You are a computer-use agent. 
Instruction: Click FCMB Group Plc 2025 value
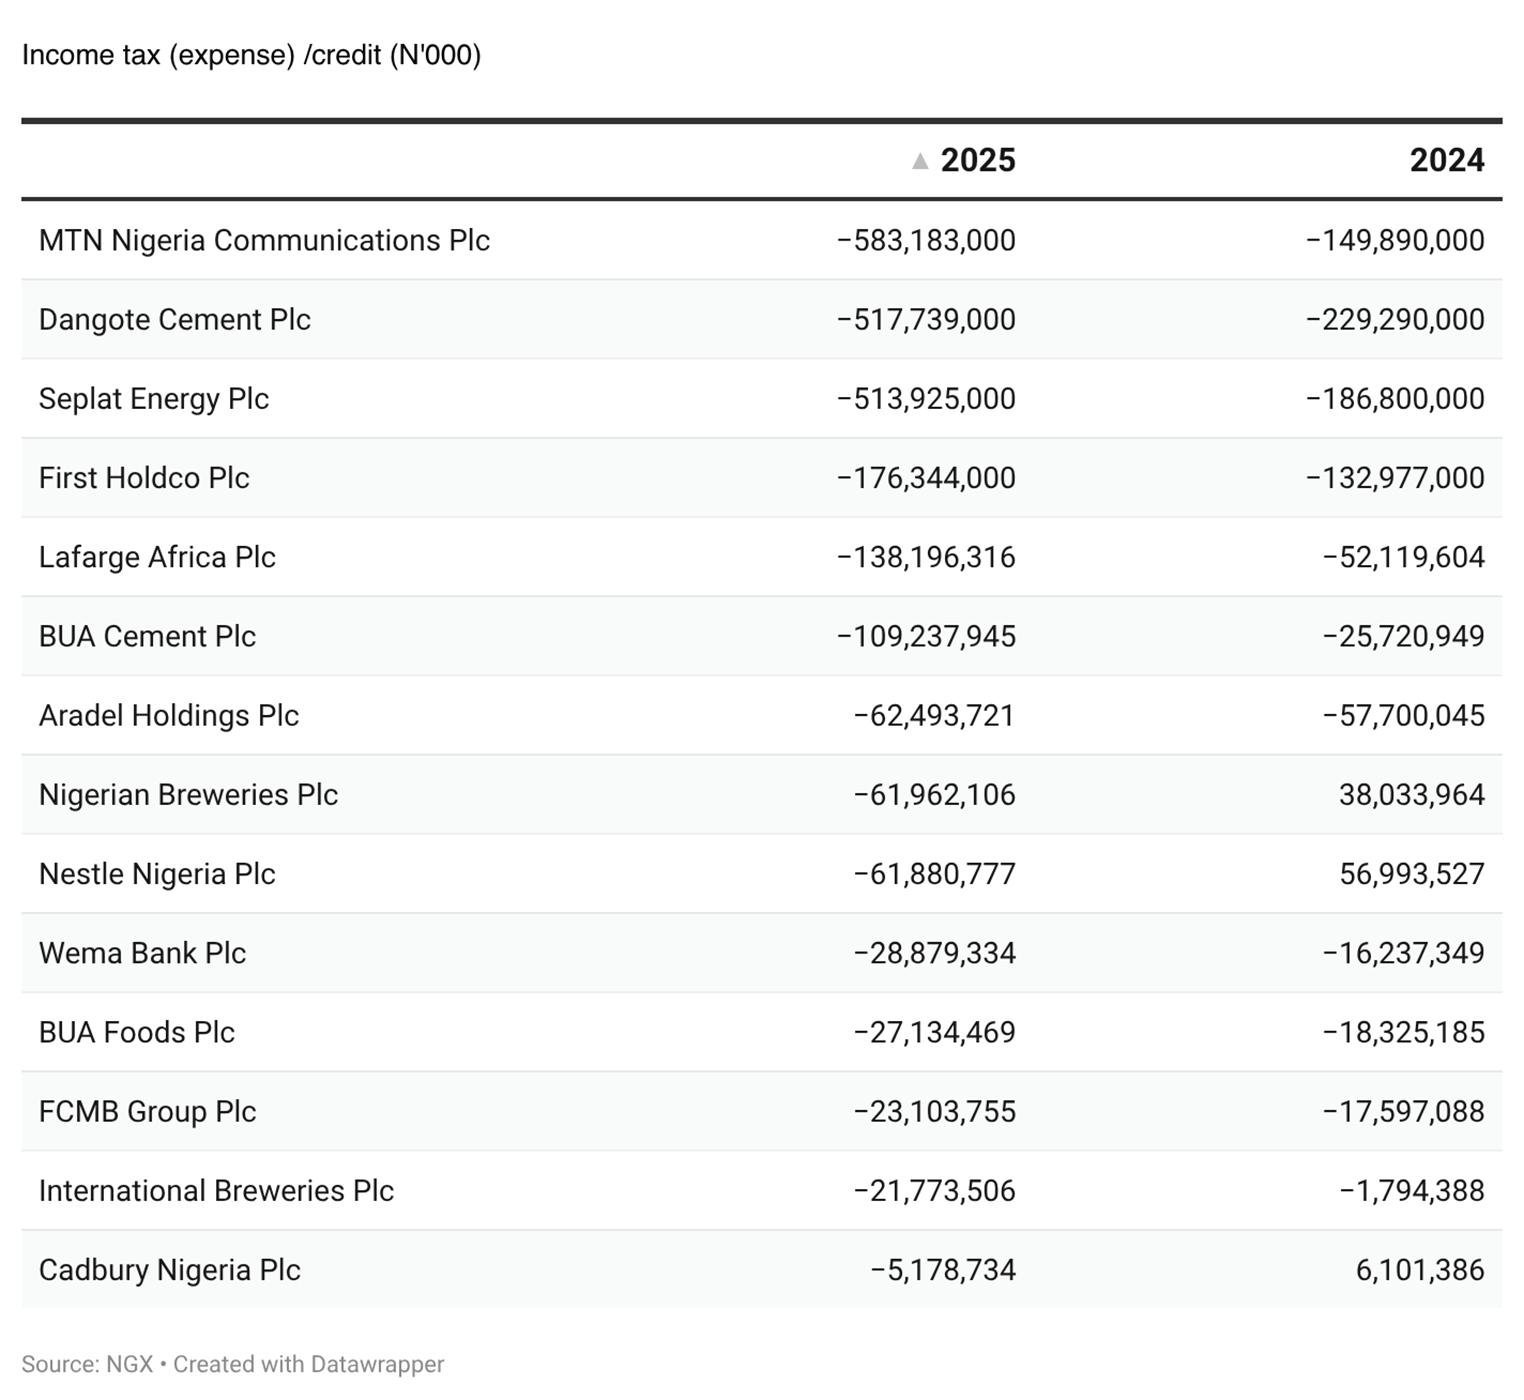pos(934,1112)
